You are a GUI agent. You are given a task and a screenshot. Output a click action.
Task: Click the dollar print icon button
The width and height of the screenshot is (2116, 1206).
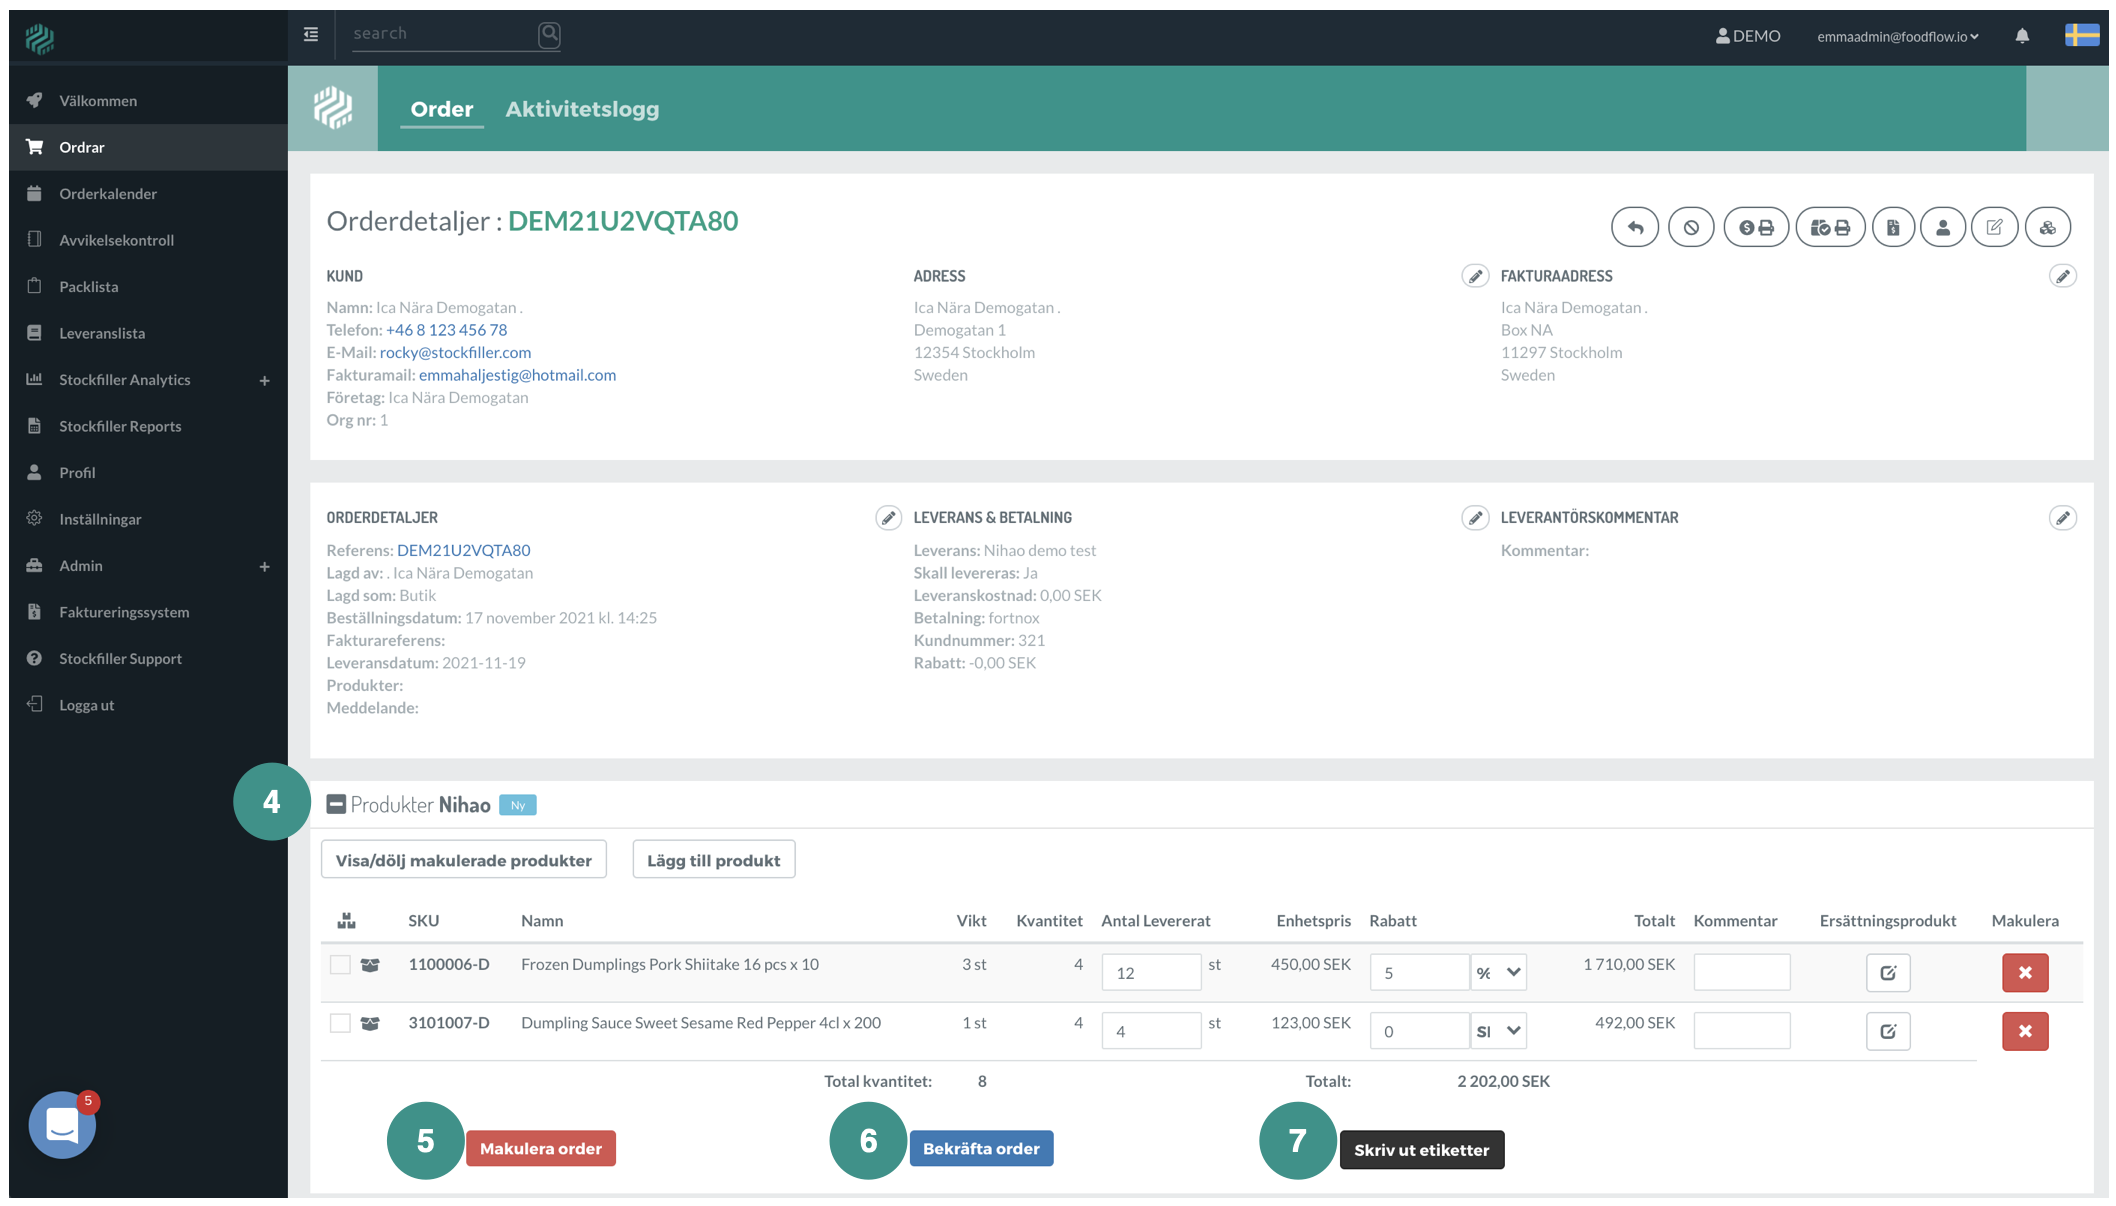[x=1756, y=228]
